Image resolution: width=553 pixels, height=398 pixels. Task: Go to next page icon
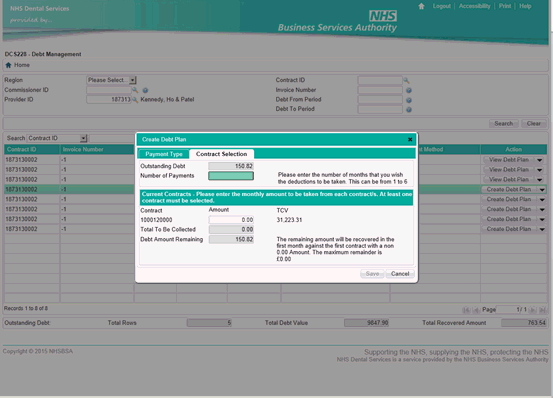click(x=533, y=310)
